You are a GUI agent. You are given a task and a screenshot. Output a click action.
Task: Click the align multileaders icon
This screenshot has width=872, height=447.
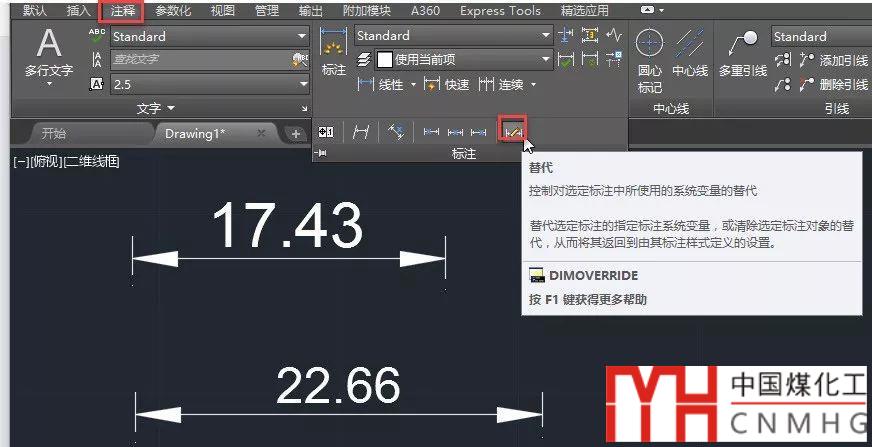coord(783,60)
